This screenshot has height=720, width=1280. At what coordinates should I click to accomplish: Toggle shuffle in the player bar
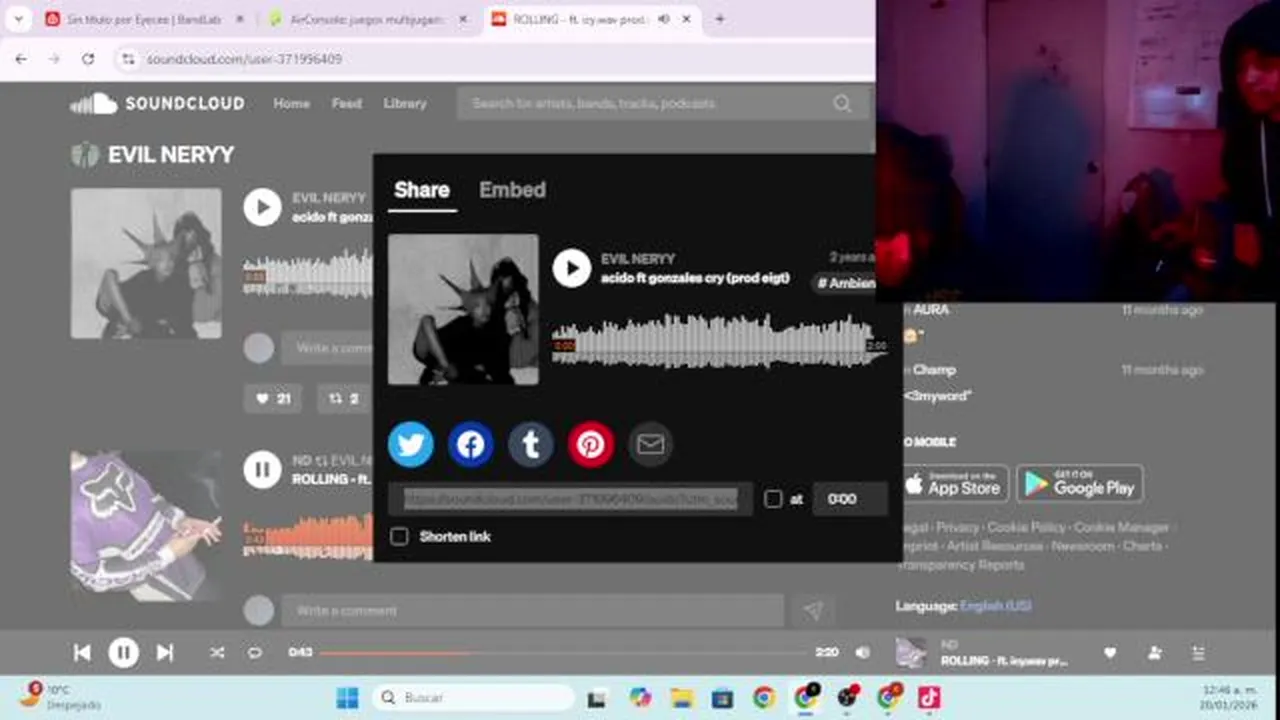(217, 653)
